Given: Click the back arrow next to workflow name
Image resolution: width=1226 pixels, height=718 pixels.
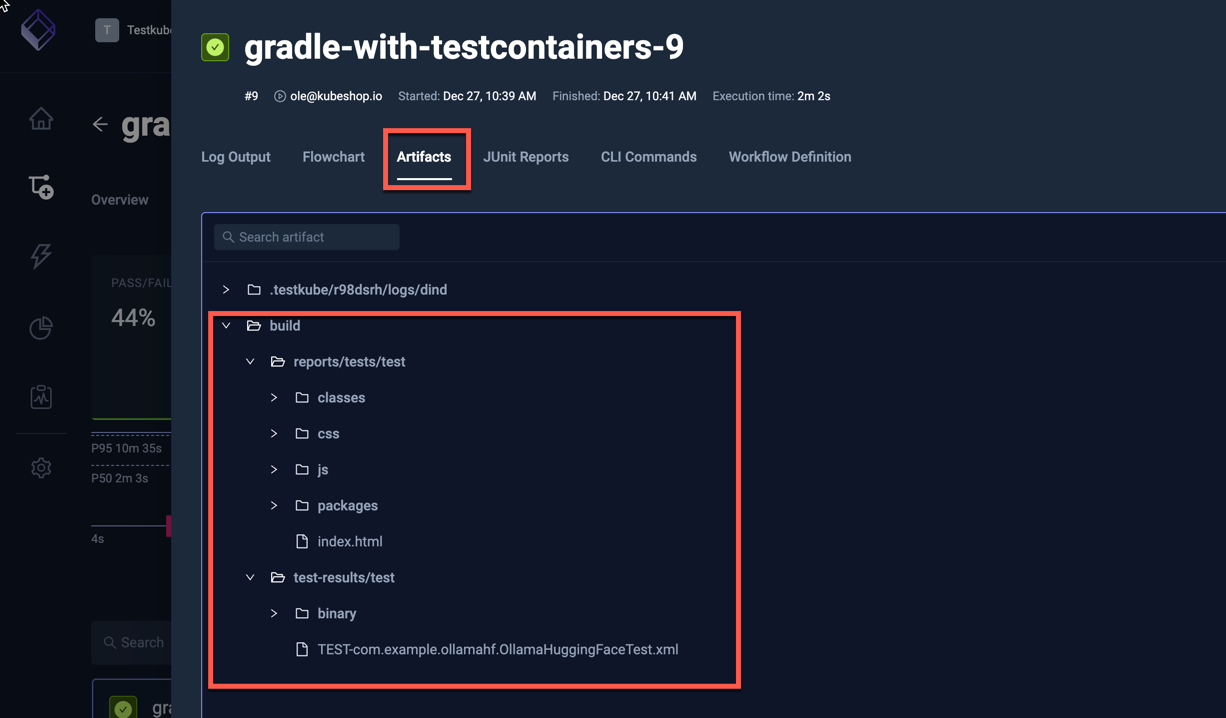Looking at the screenshot, I should coord(100,124).
